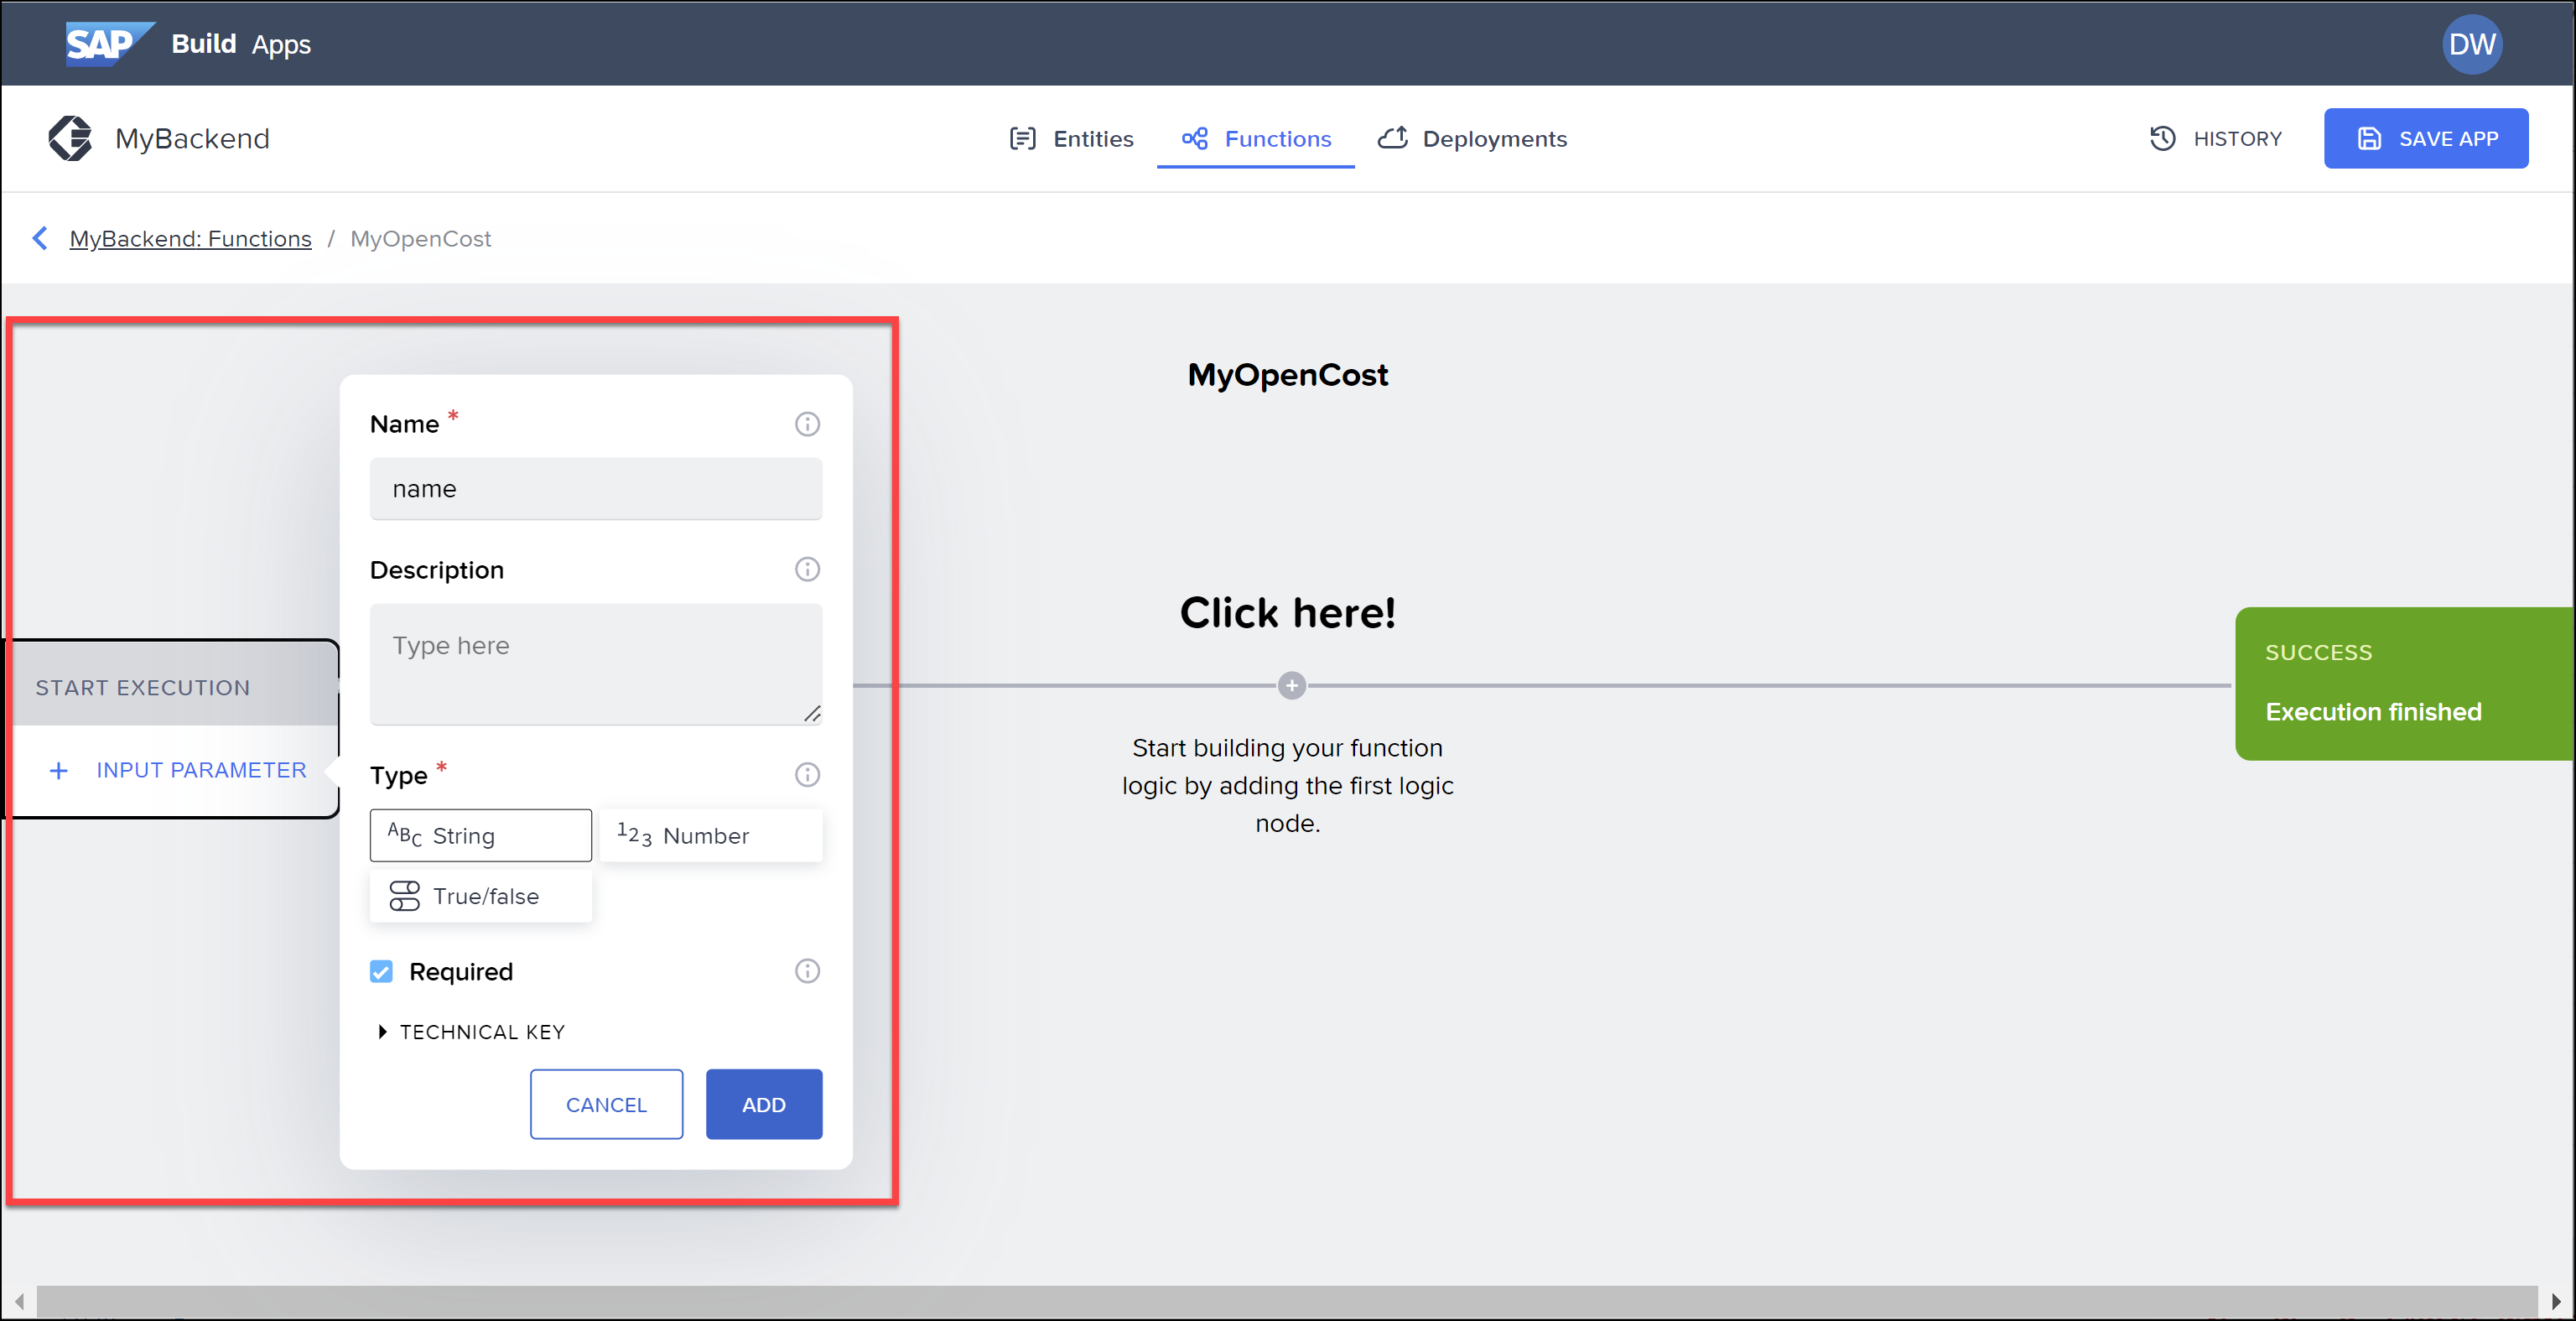
Task: Click the plus node on the logic line
Action: pyautogui.click(x=1291, y=686)
